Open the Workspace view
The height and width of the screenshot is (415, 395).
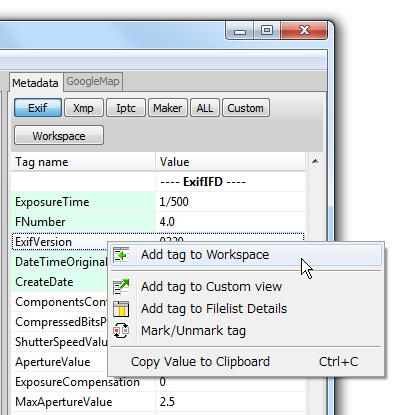click(59, 136)
